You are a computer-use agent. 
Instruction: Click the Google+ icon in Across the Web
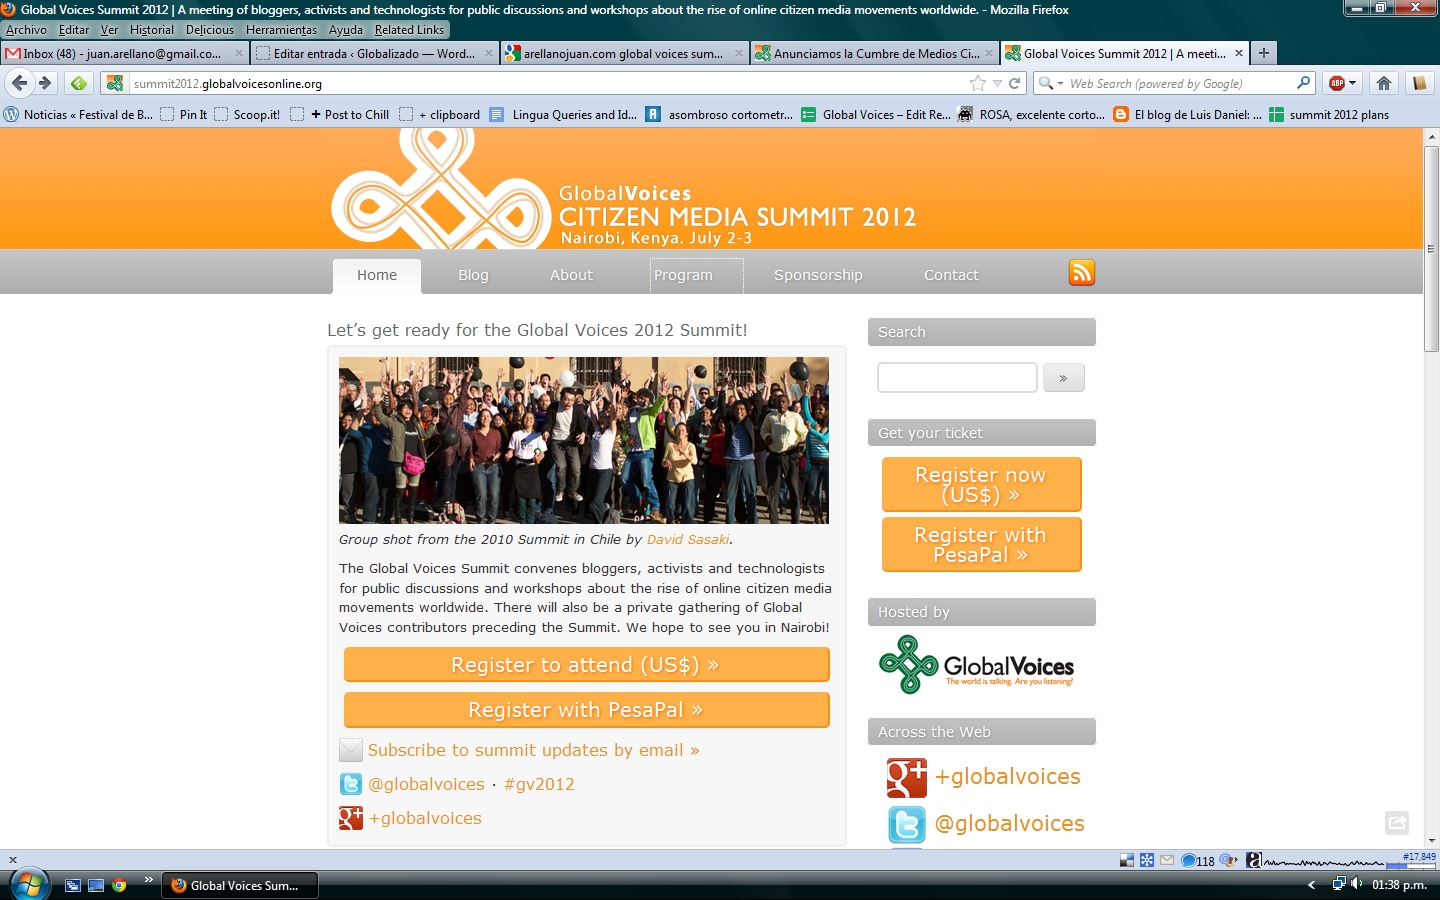[906, 777]
